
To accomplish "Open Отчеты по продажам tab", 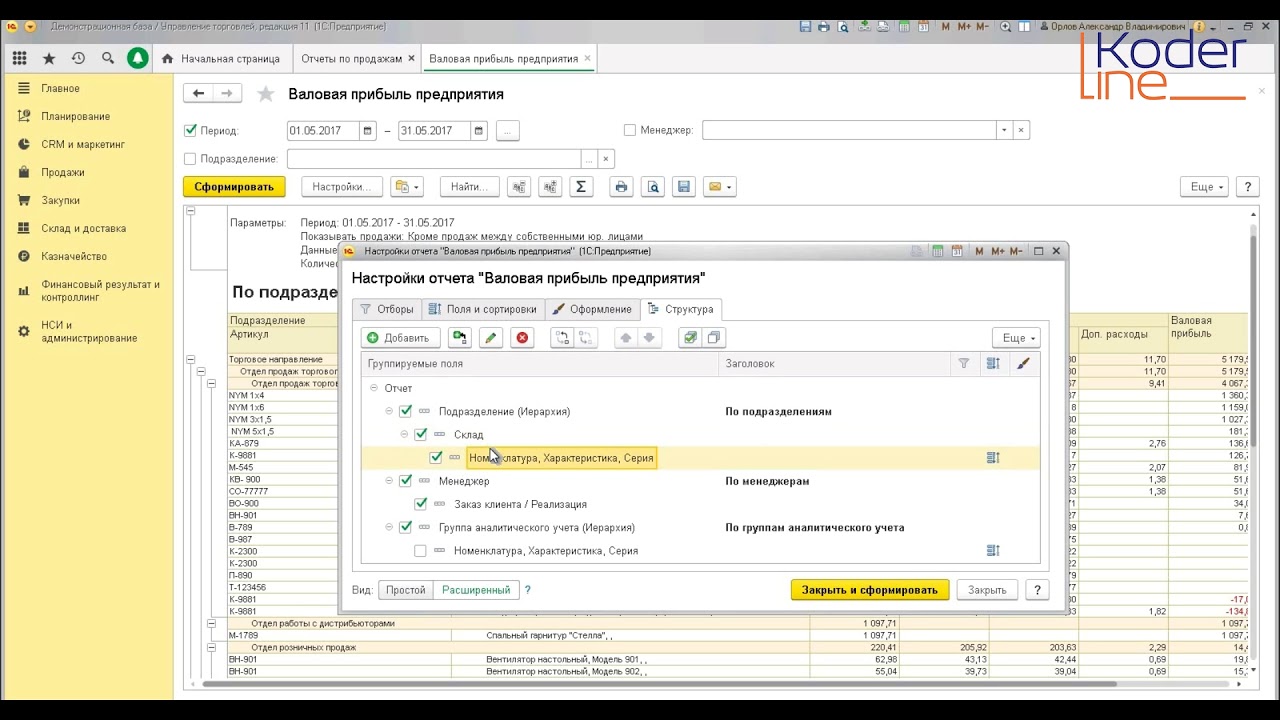I will [x=352, y=59].
